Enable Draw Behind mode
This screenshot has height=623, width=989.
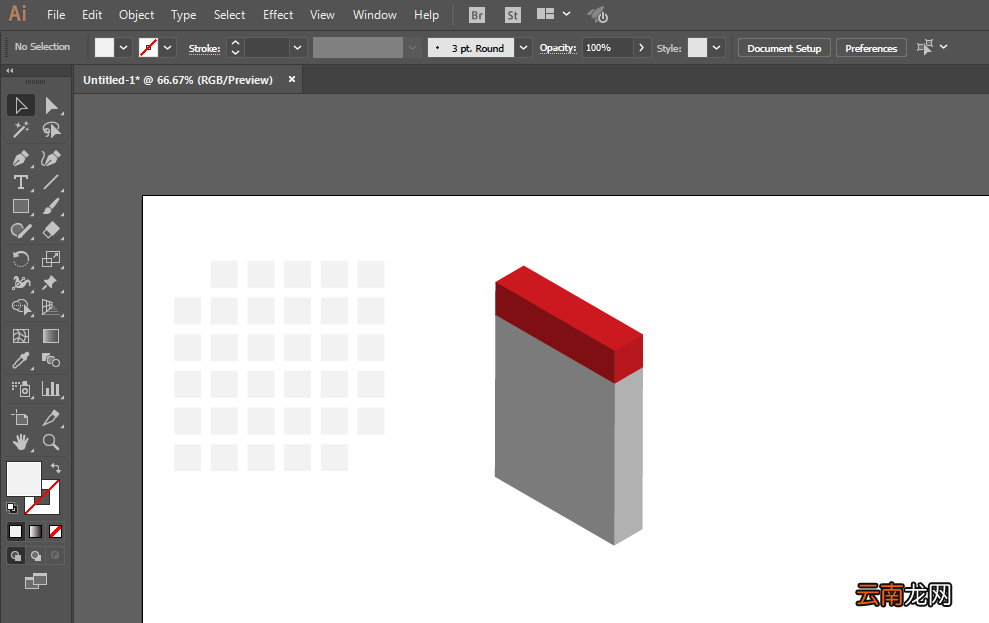[36, 556]
